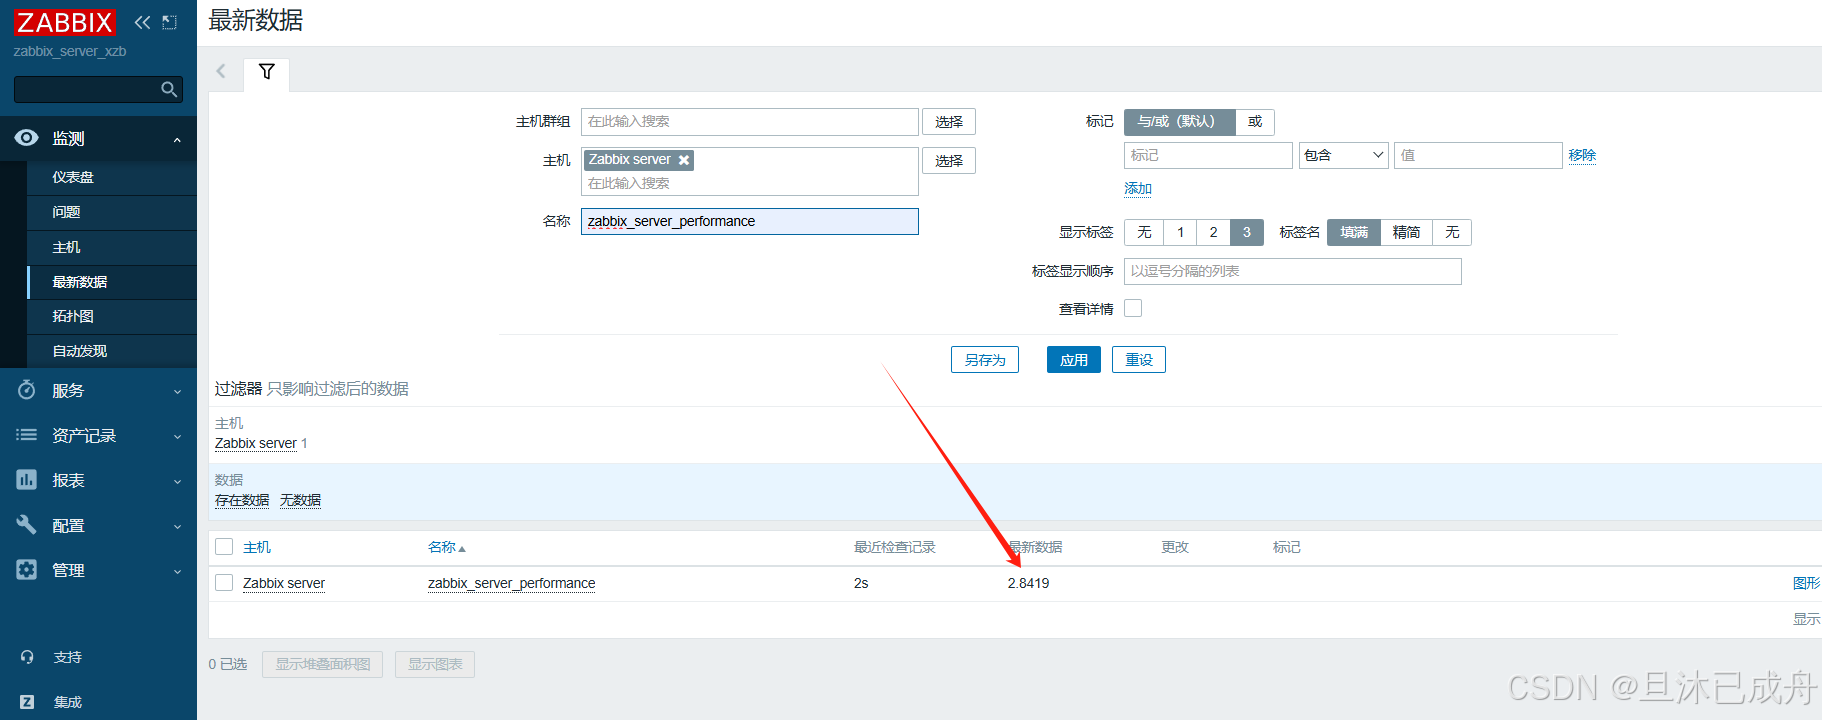Collapse the 监测 menu section

(177, 140)
